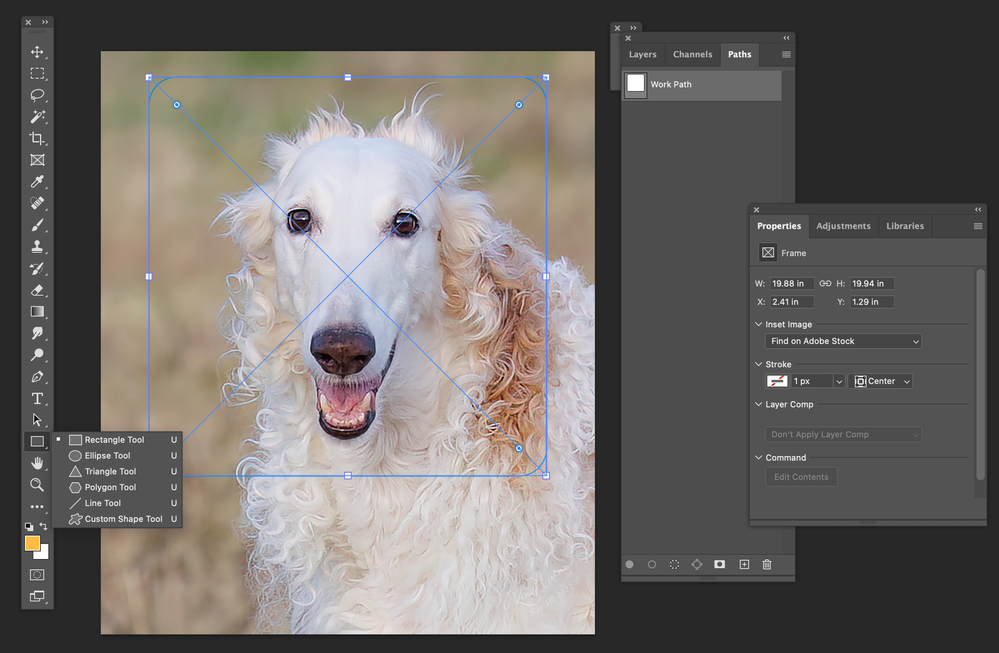Select the Move tool

[x=37, y=52]
